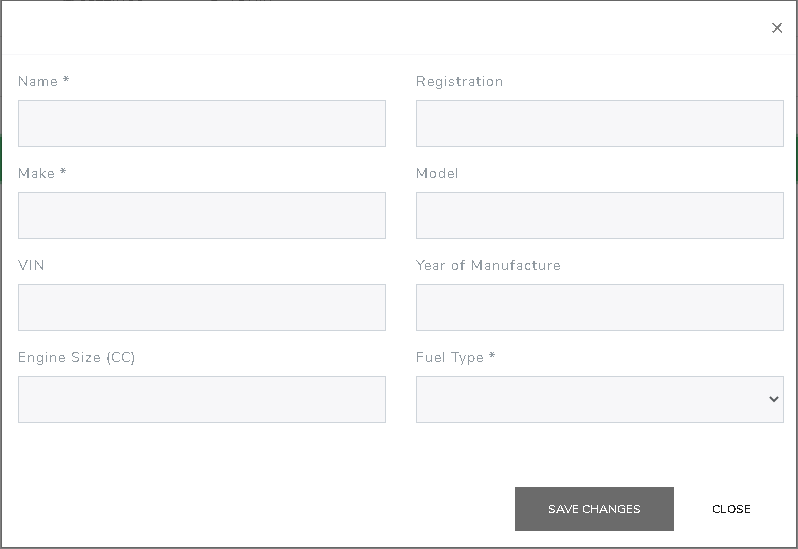
Task: Focus the VIN text box
Action: [202, 308]
